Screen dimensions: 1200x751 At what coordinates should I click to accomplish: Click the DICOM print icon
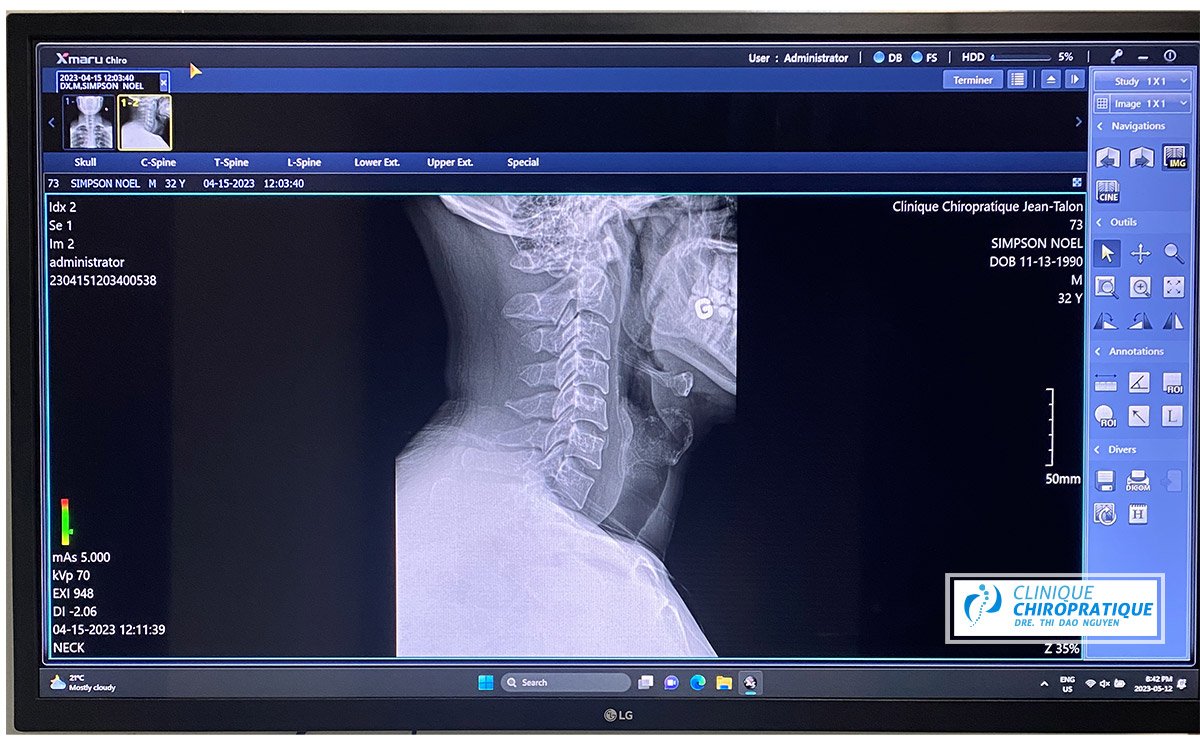click(x=1138, y=481)
